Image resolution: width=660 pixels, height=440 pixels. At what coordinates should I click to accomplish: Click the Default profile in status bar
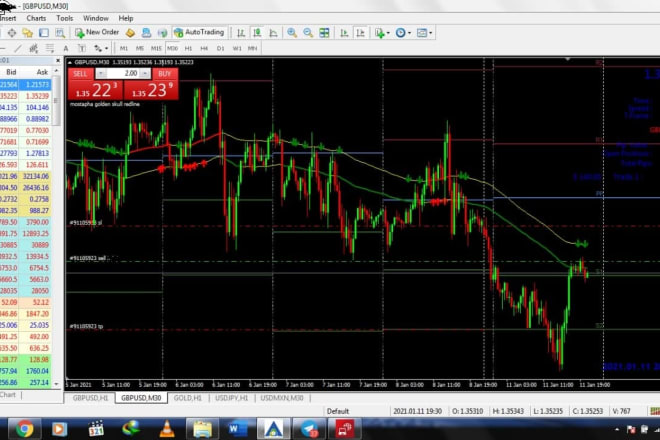click(338, 411)
